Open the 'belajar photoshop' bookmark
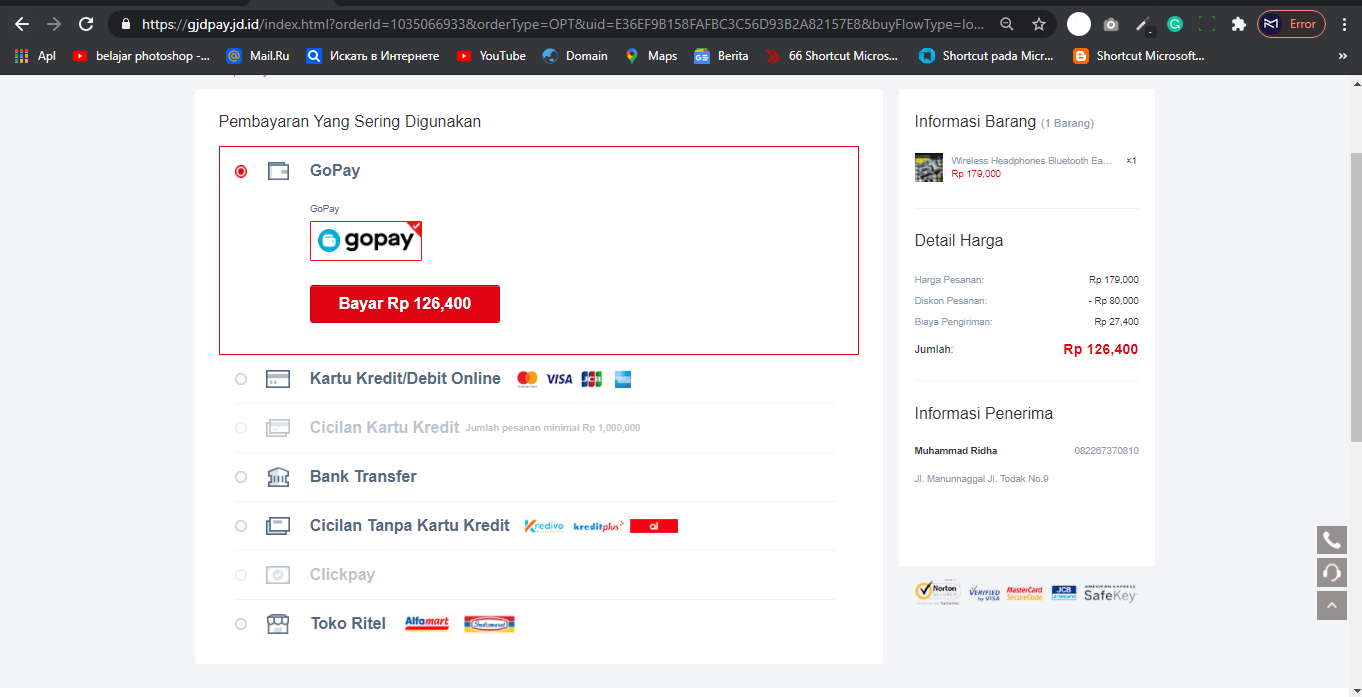Viewport: 1362px width, 697px height. pos(141,56)
